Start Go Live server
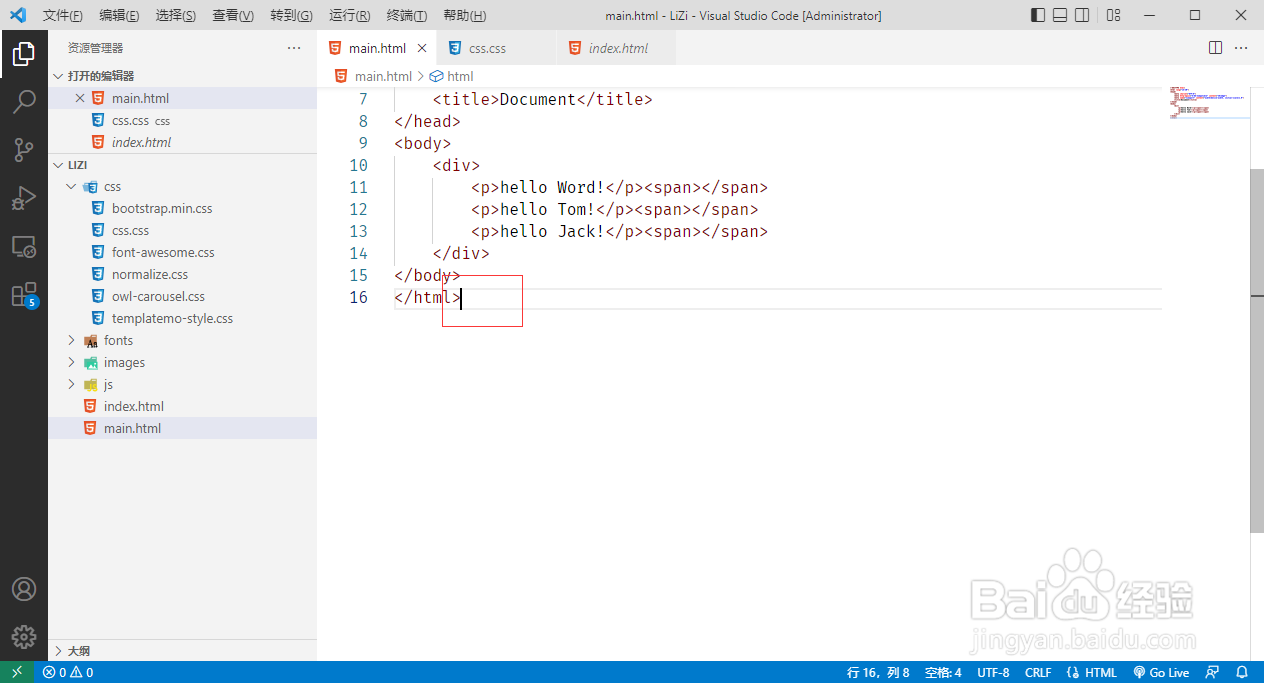Image resolution: width=1264 pixels, height=683 pixels. [x=1161, y=672]
